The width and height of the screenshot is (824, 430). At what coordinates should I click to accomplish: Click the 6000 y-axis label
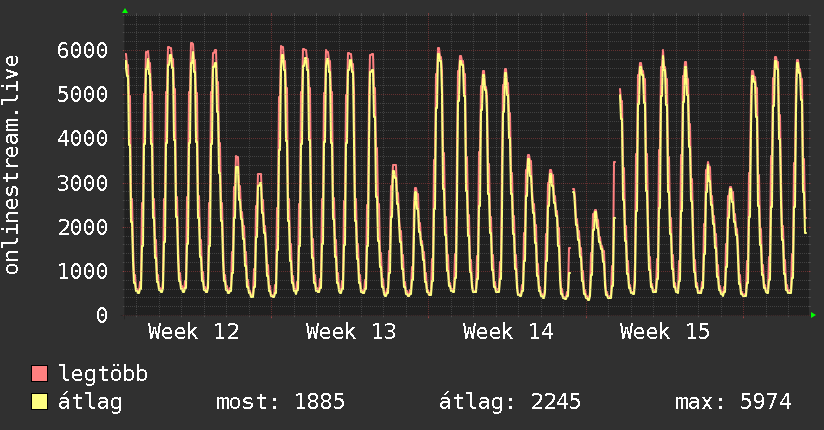coord(83,50)
